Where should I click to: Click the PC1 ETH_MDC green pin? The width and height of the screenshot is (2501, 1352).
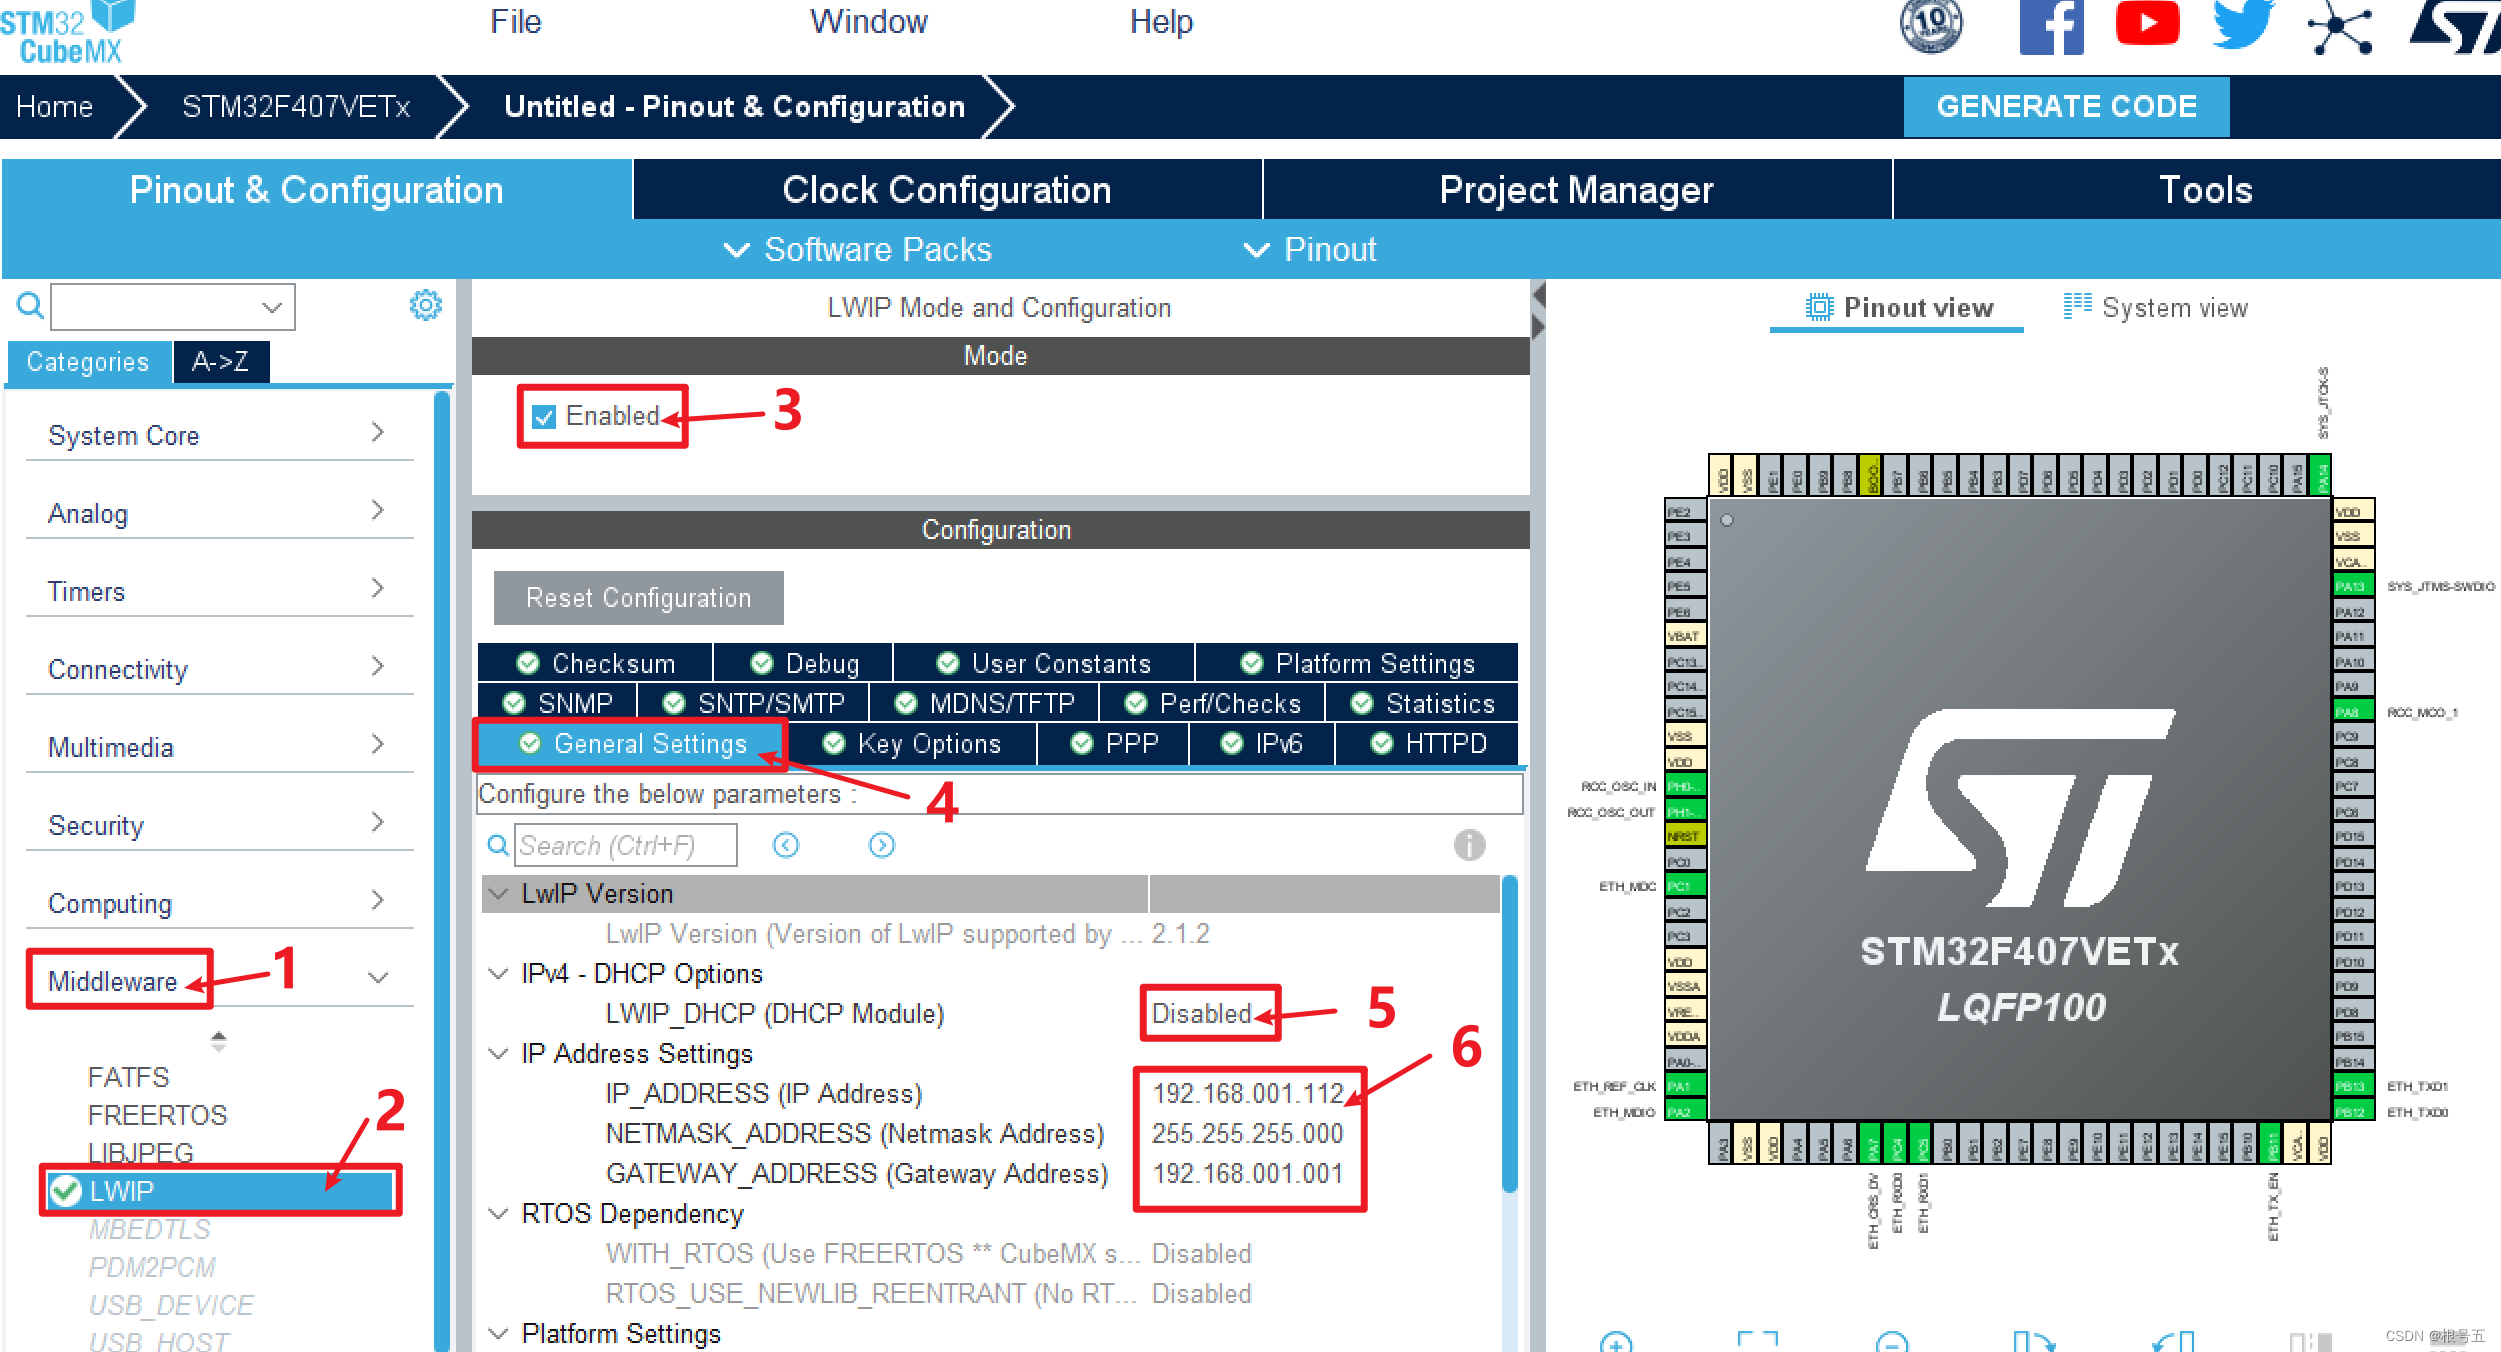(x=1685, y=887)
